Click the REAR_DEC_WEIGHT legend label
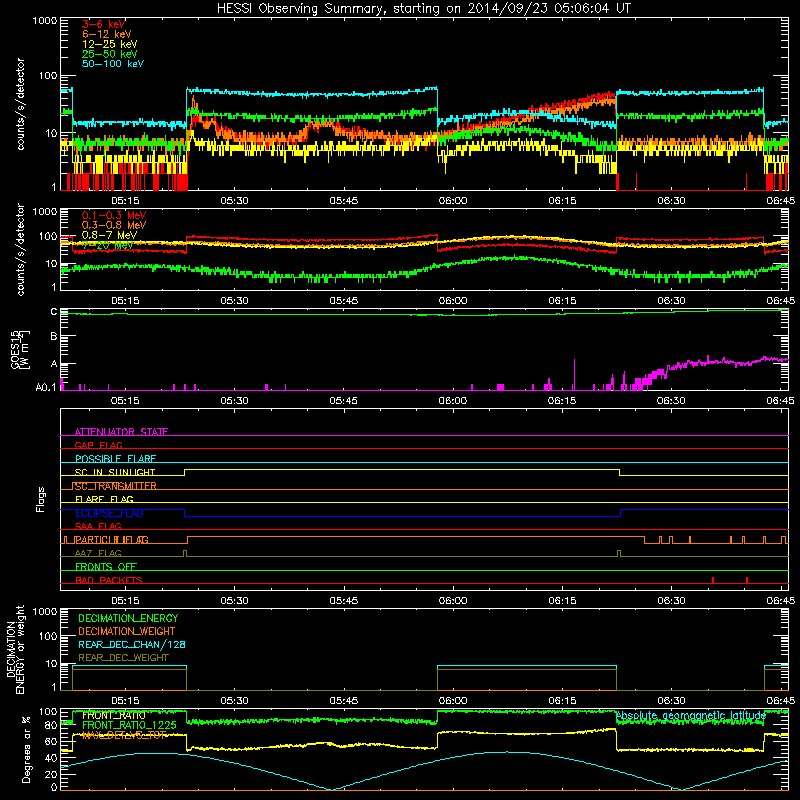 pos(123,658)
